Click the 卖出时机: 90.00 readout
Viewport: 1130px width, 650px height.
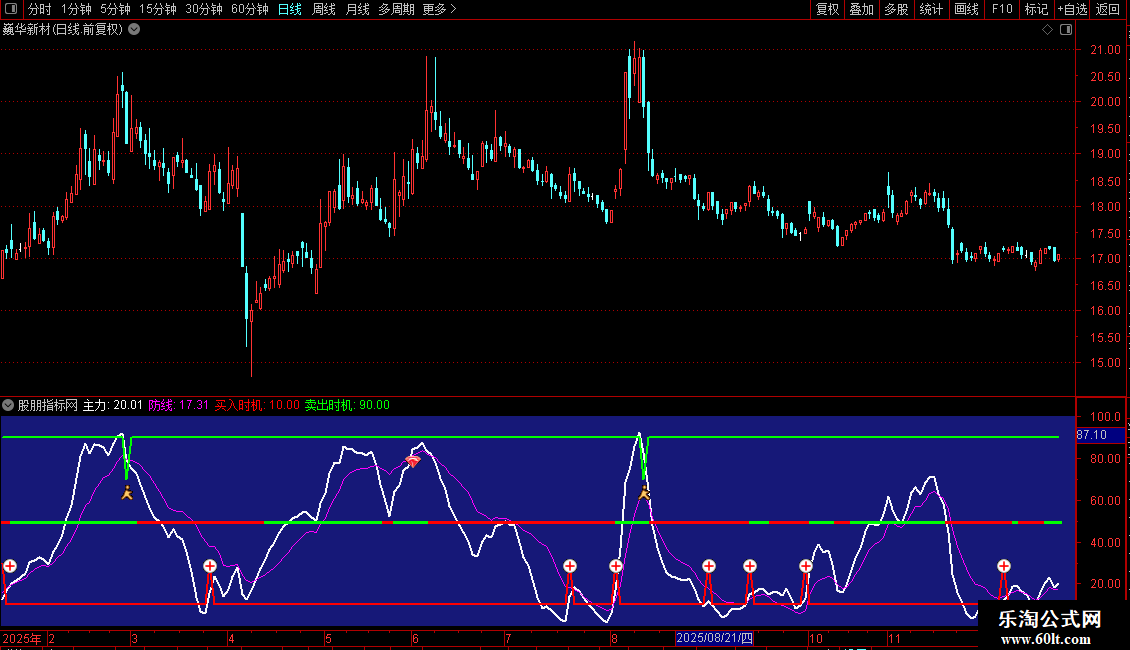pyautogui.click(x=347, y=405)
